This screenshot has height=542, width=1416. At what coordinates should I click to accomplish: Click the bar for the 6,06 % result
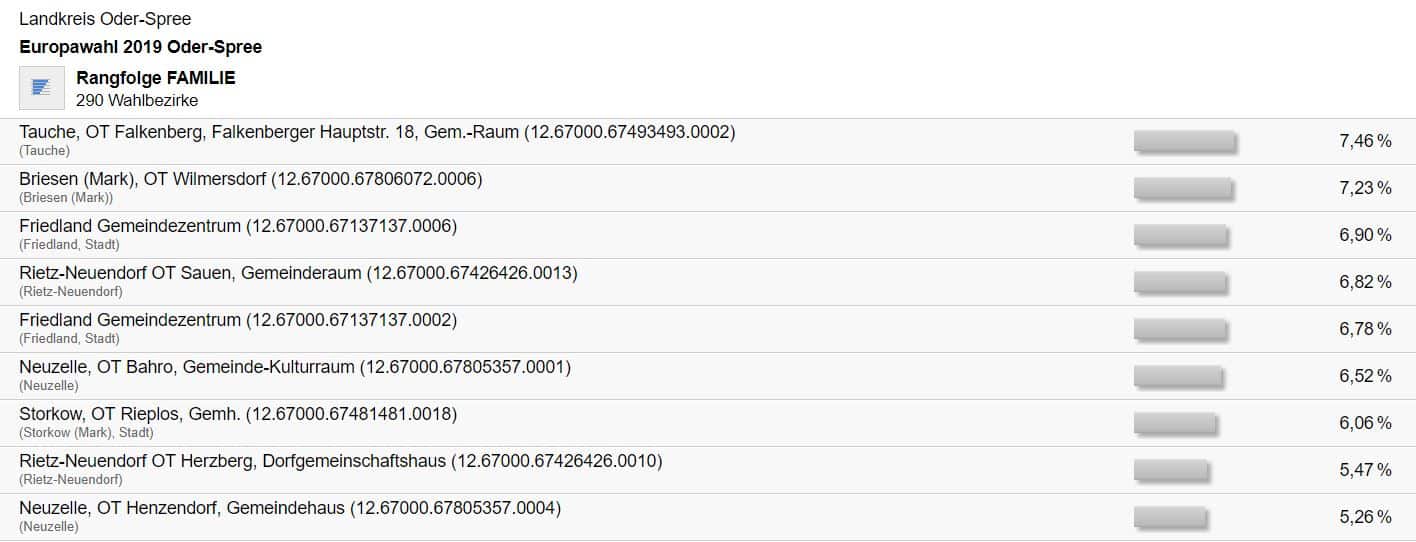click(x=1175, y=424)
